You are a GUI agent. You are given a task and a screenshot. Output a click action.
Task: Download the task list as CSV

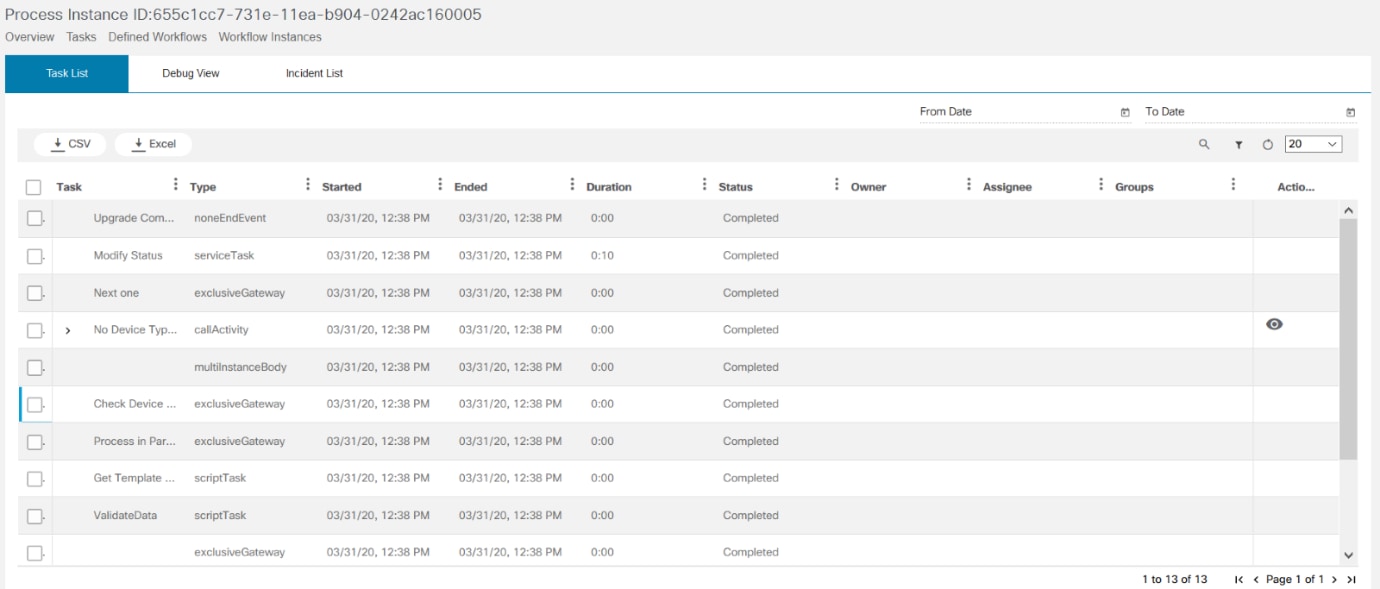(70, 144)
